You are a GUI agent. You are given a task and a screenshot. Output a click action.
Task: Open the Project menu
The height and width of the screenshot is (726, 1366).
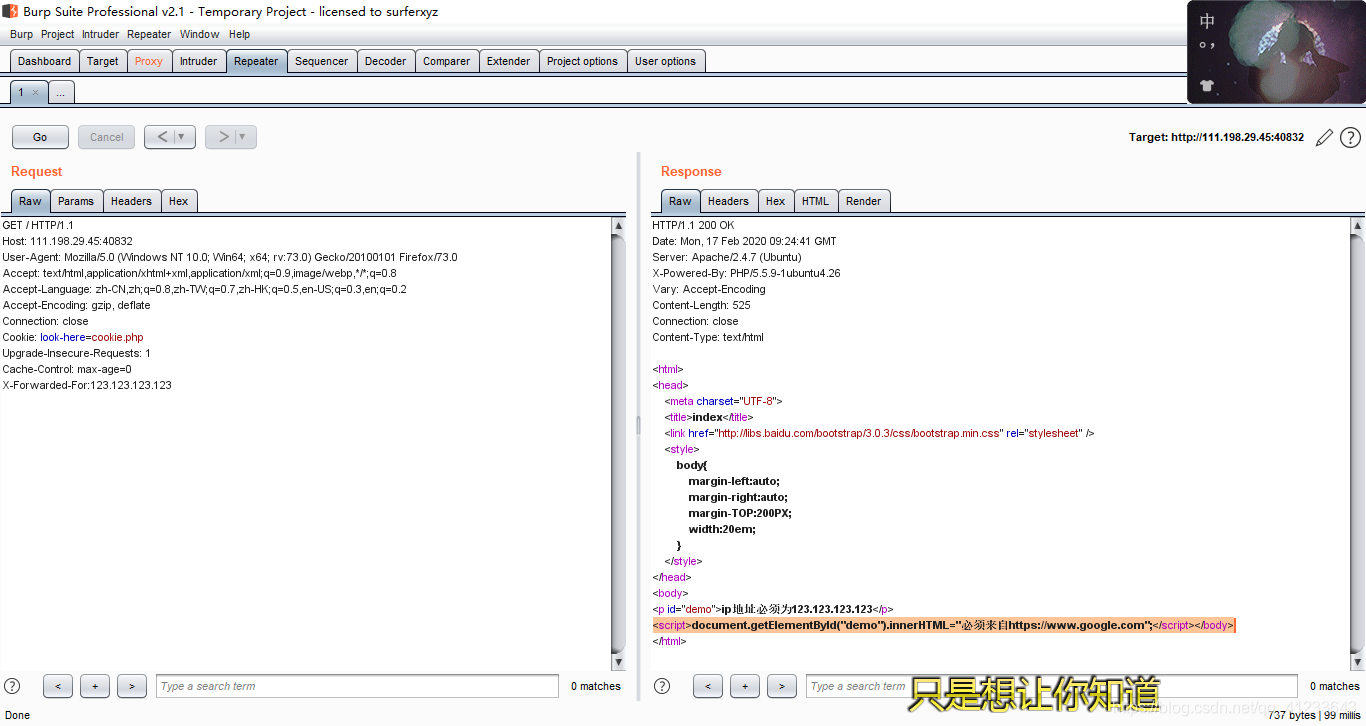click(57, 34)
